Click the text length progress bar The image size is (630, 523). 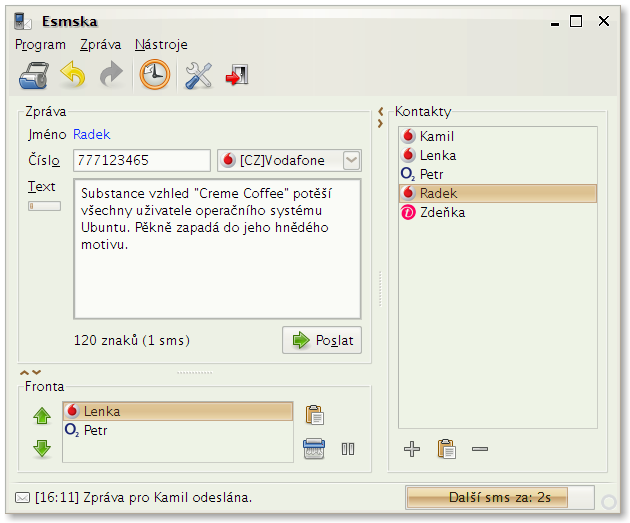point(44,206)
